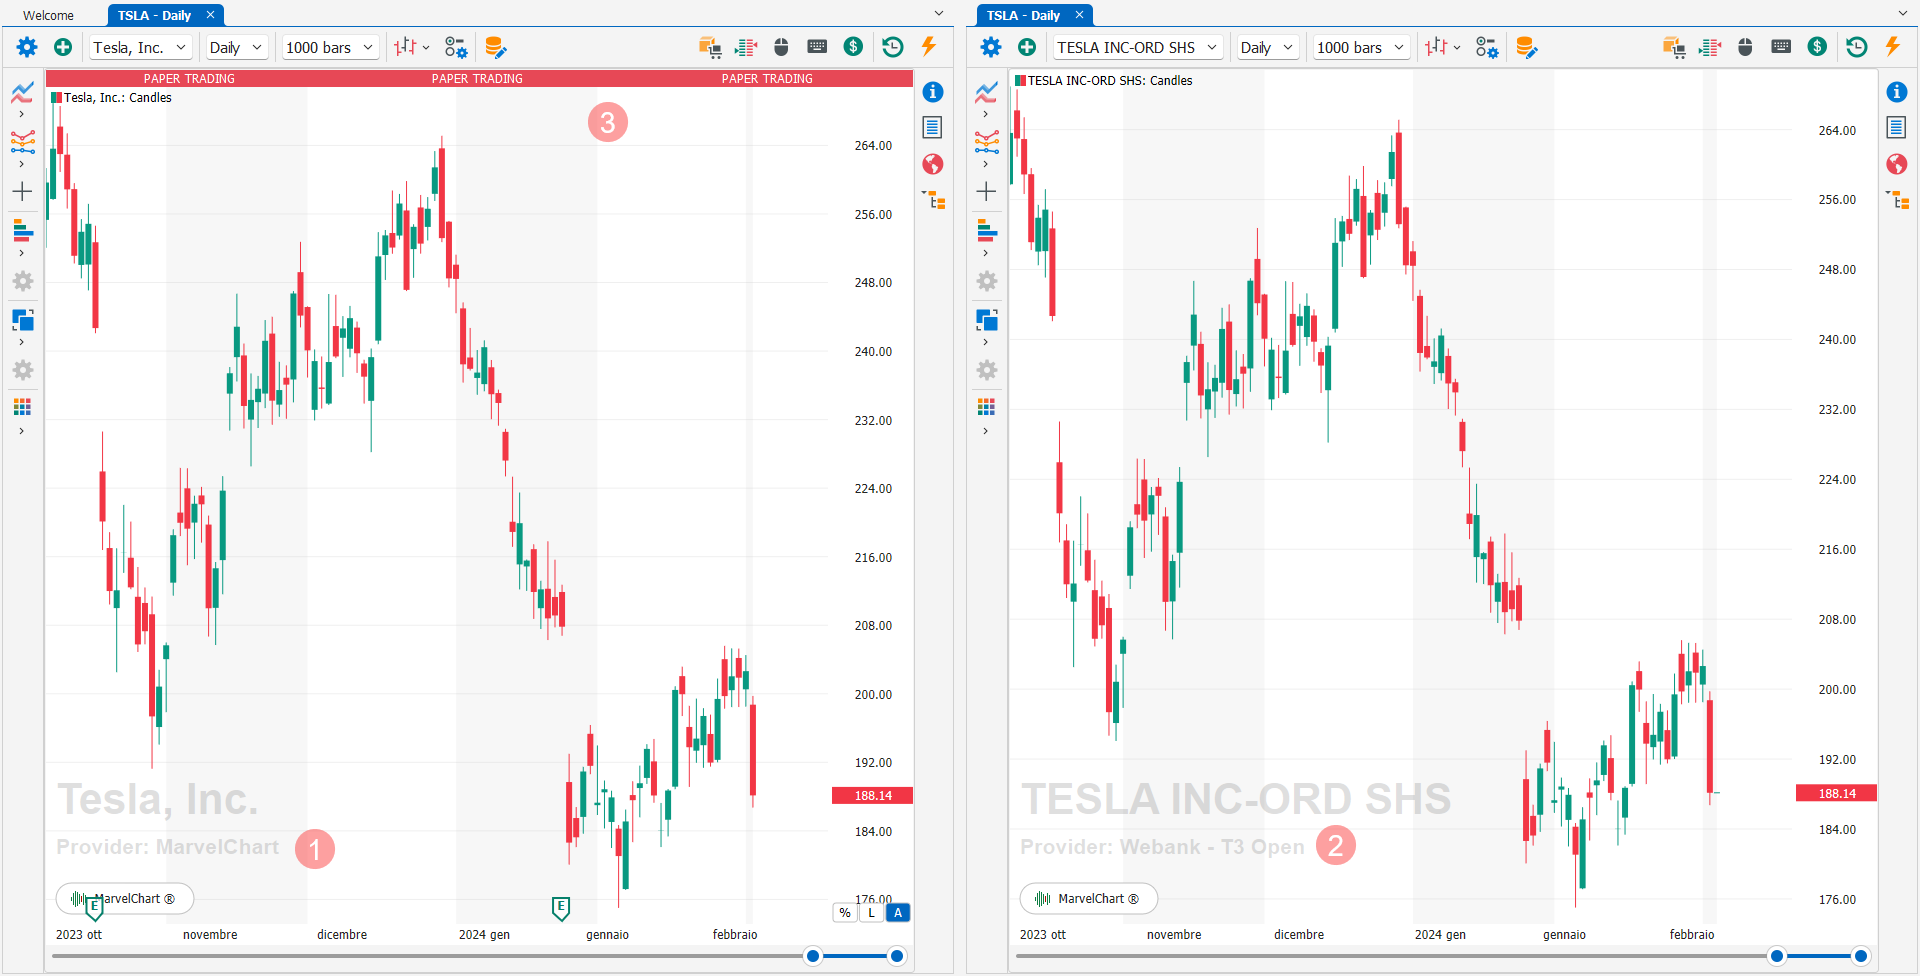Click green dollar icon in left toolbar
Viewport: 1920px width, 976px height.
pyautogui.click(x=853, y=47)
